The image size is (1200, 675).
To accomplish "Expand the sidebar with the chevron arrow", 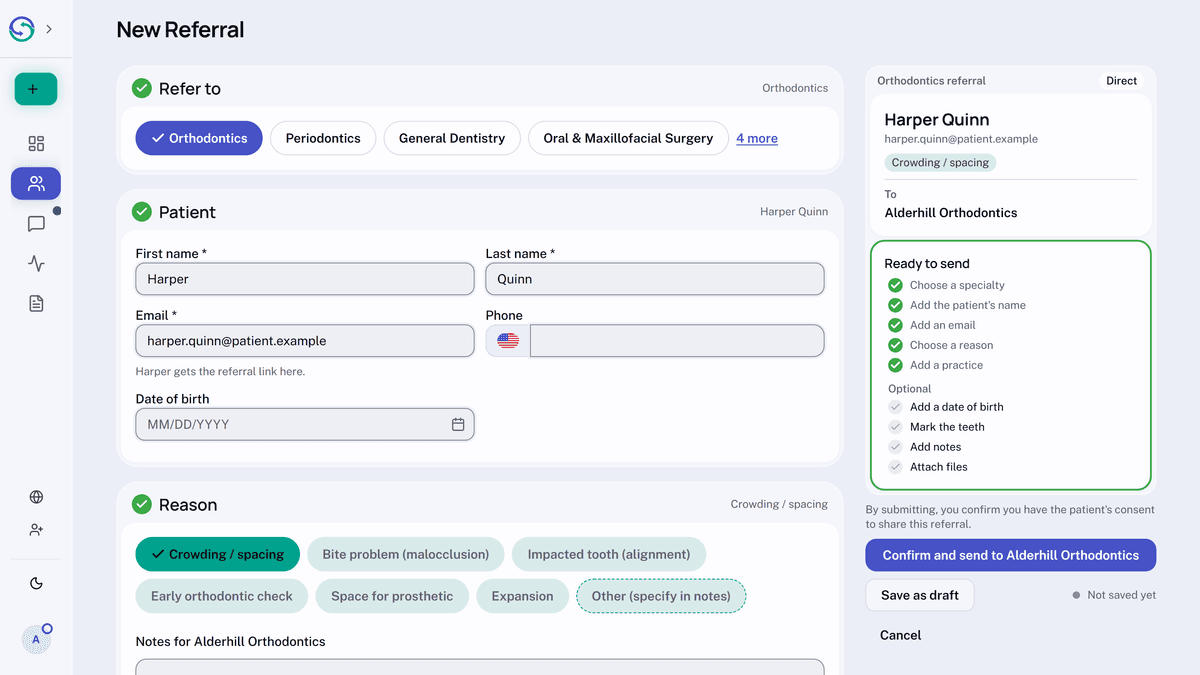I will pos(49,29).
